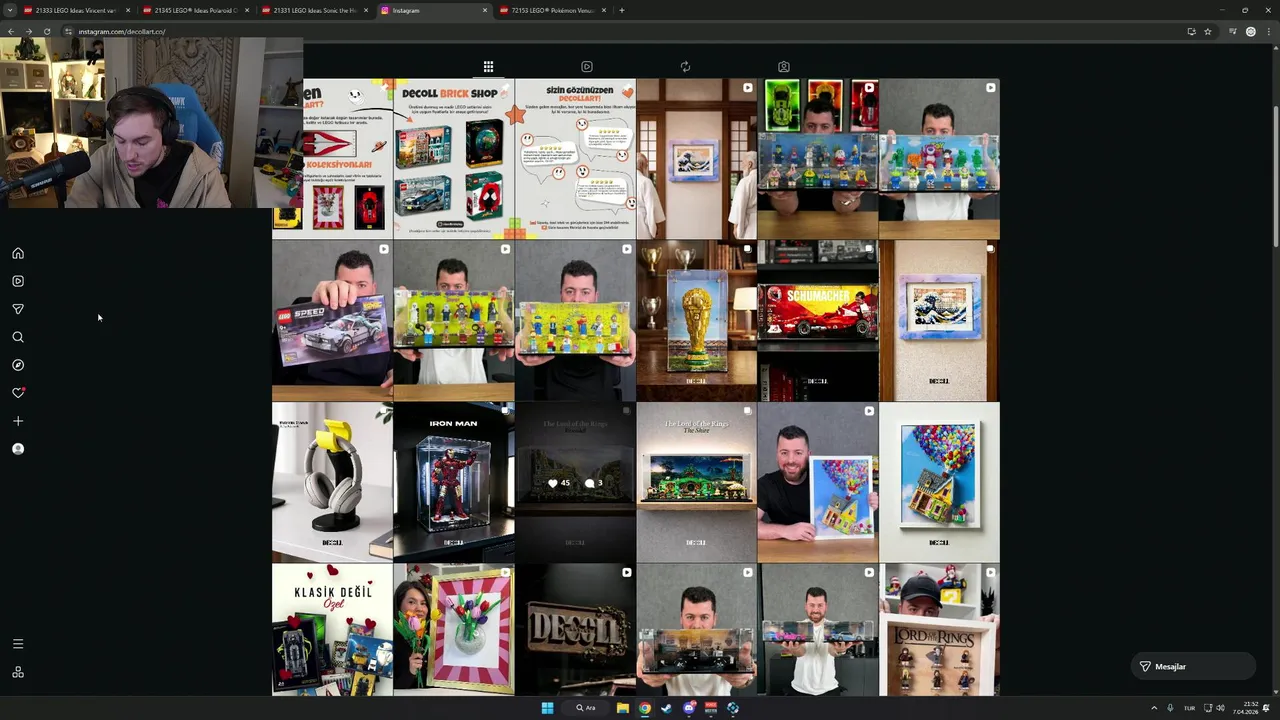Screen dimensions: 1280x720
Task: Open Steam from the taskbar
Action: 667,708
